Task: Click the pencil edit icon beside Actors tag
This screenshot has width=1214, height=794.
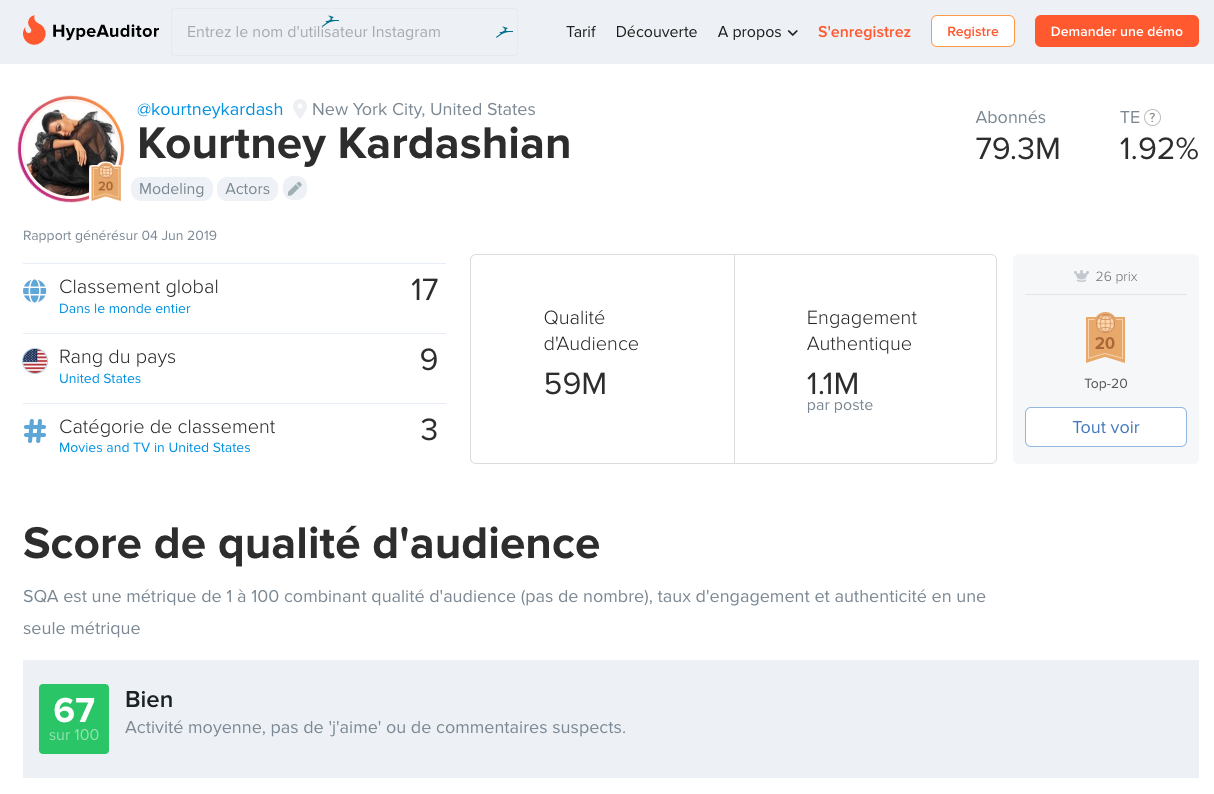Action: tap(294, 188)
